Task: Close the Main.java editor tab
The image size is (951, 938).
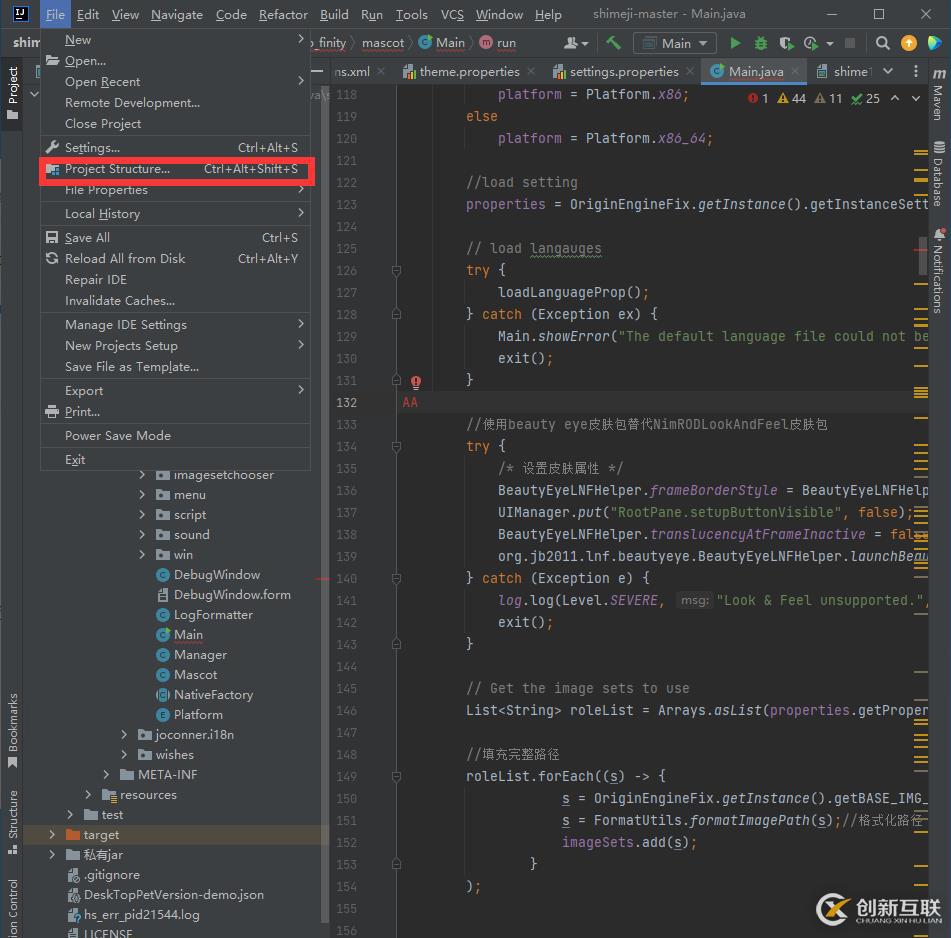Action: [x=795, y=72]
